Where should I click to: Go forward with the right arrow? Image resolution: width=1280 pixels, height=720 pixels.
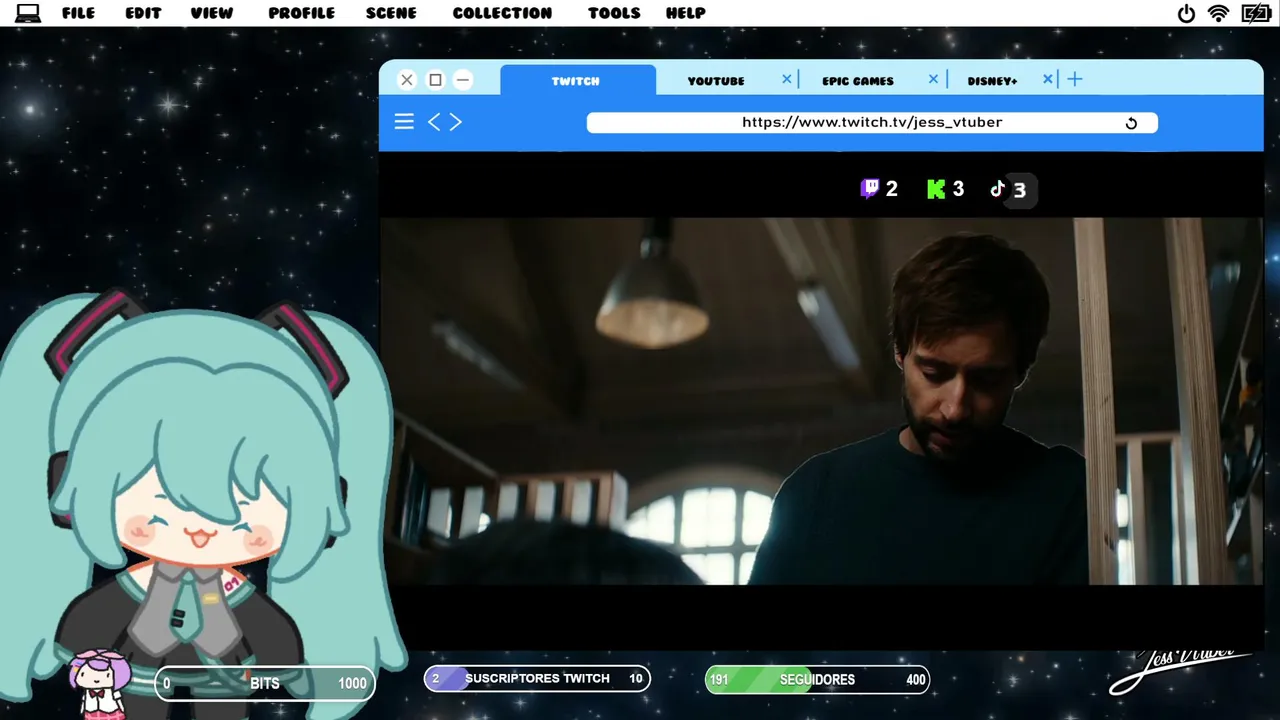tap(455, 121)
